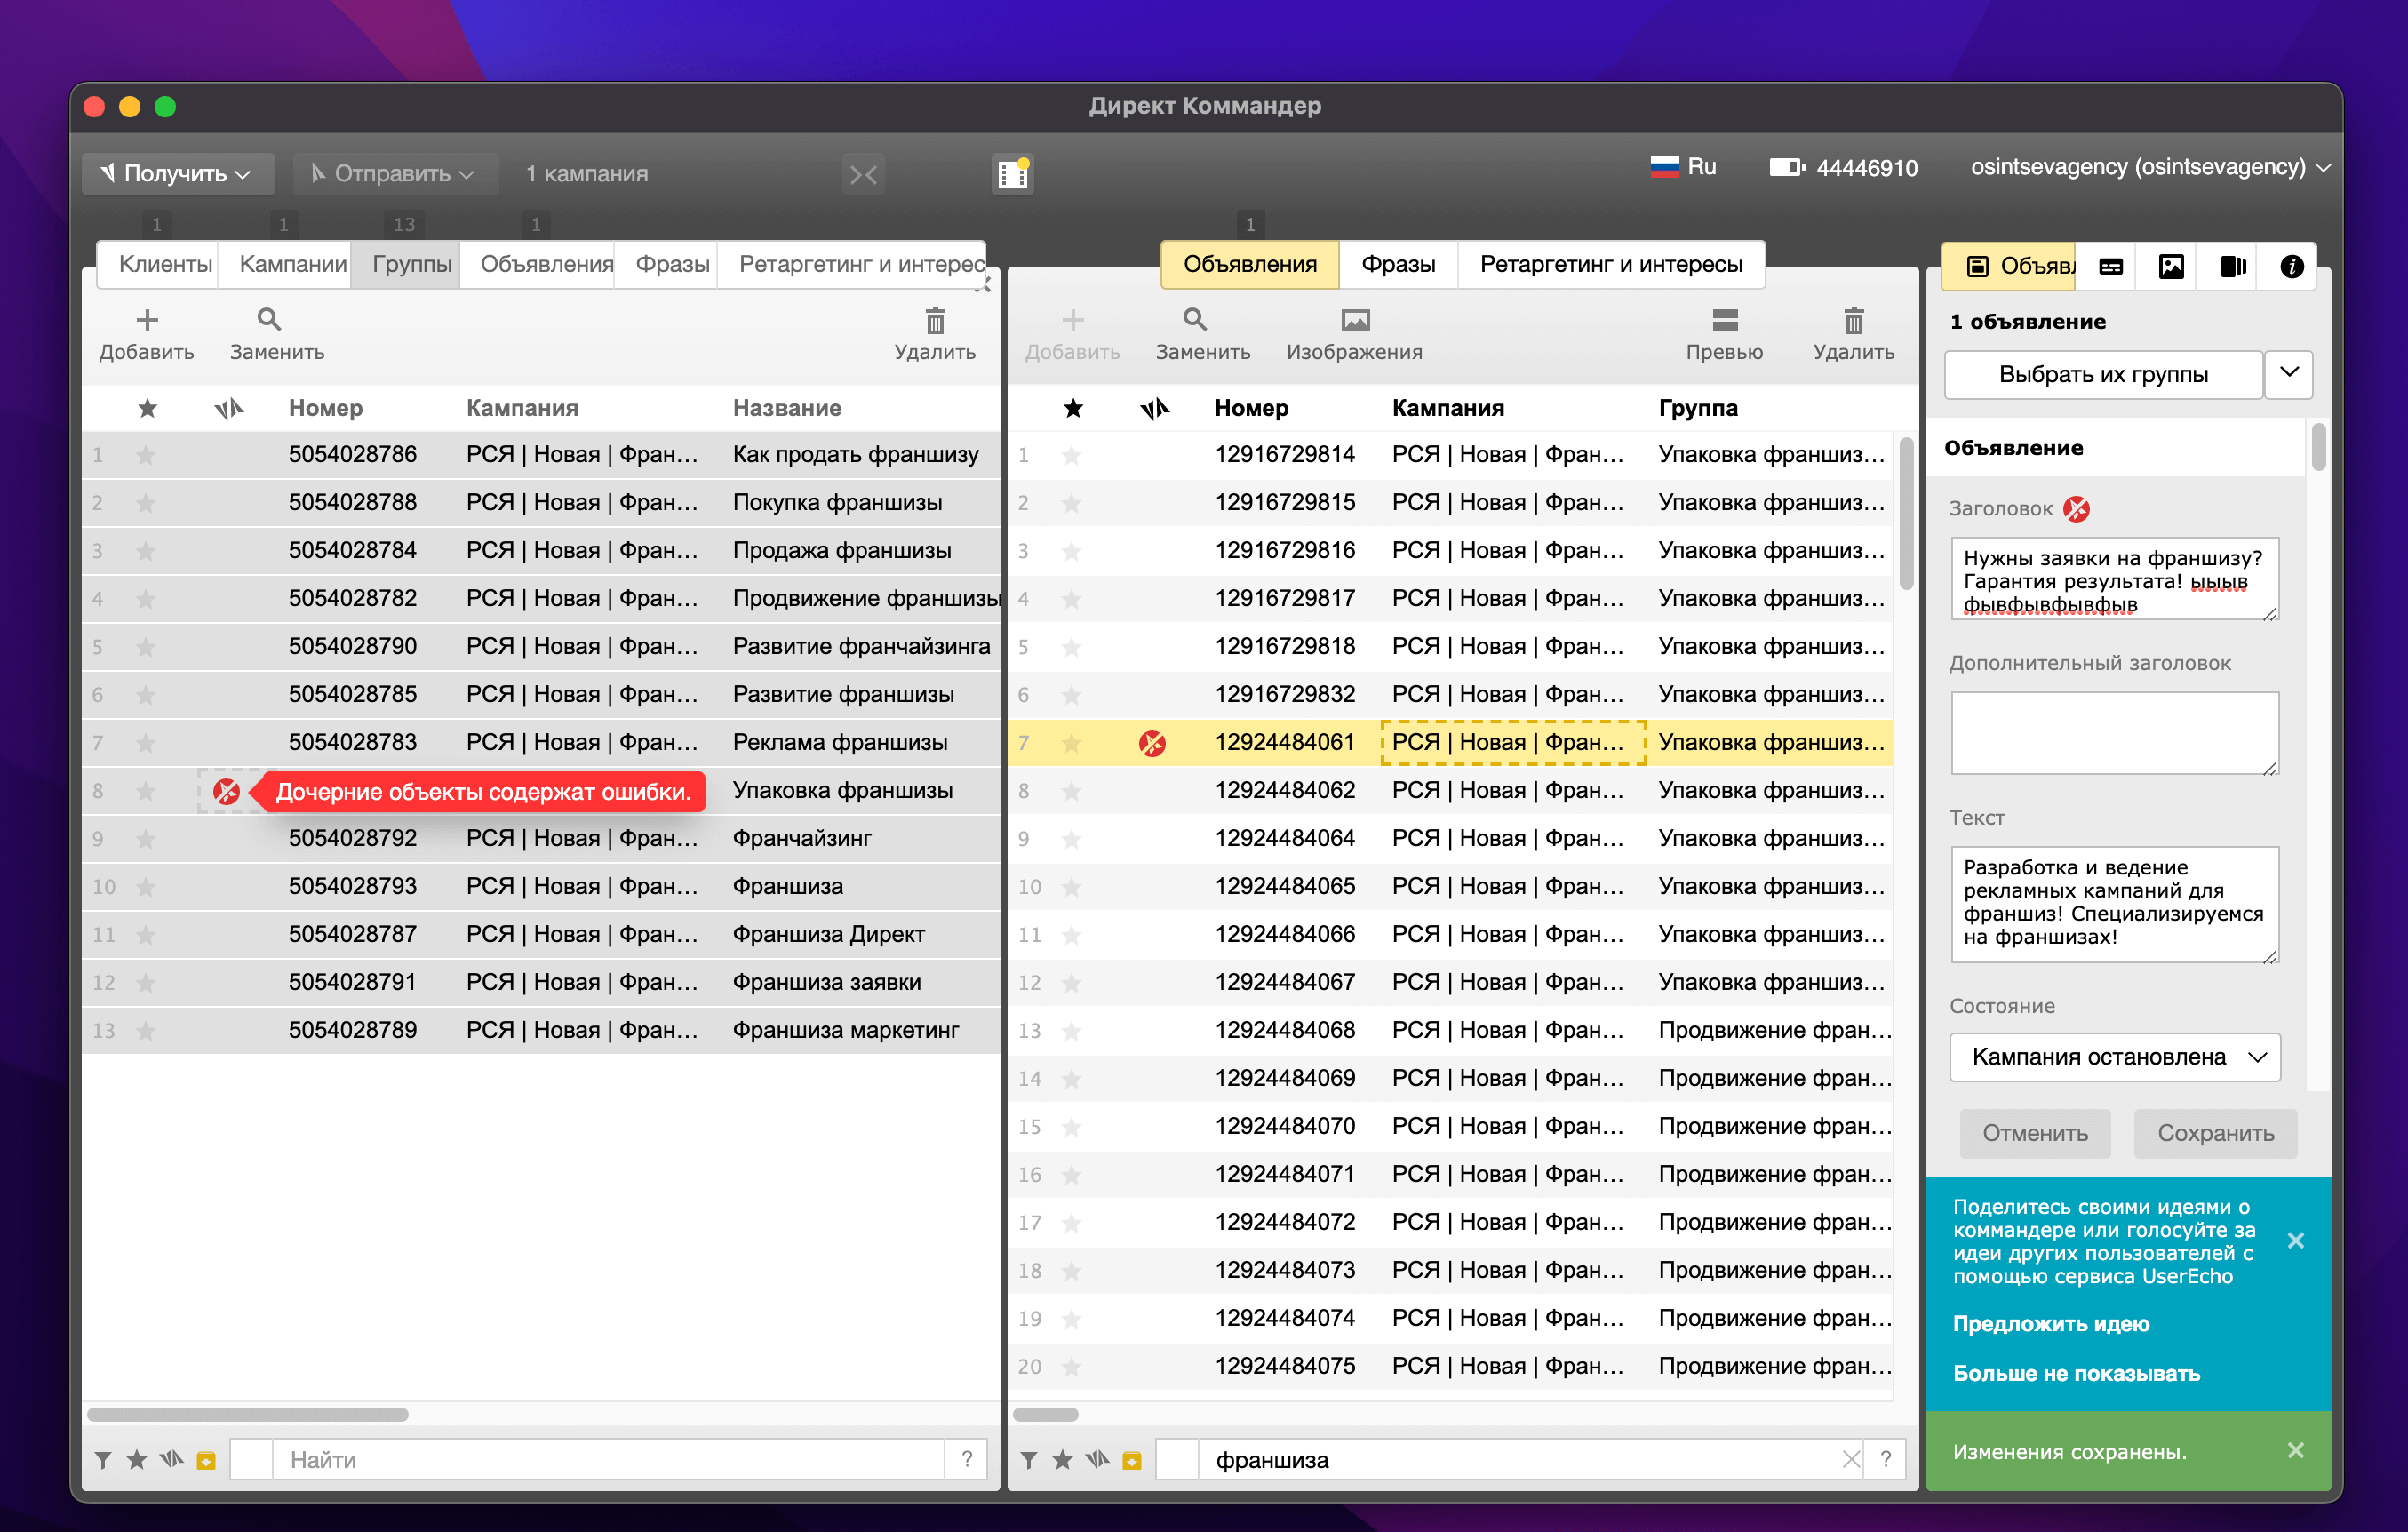Click the star favorite icon on row 7

[x=148, y=742]
